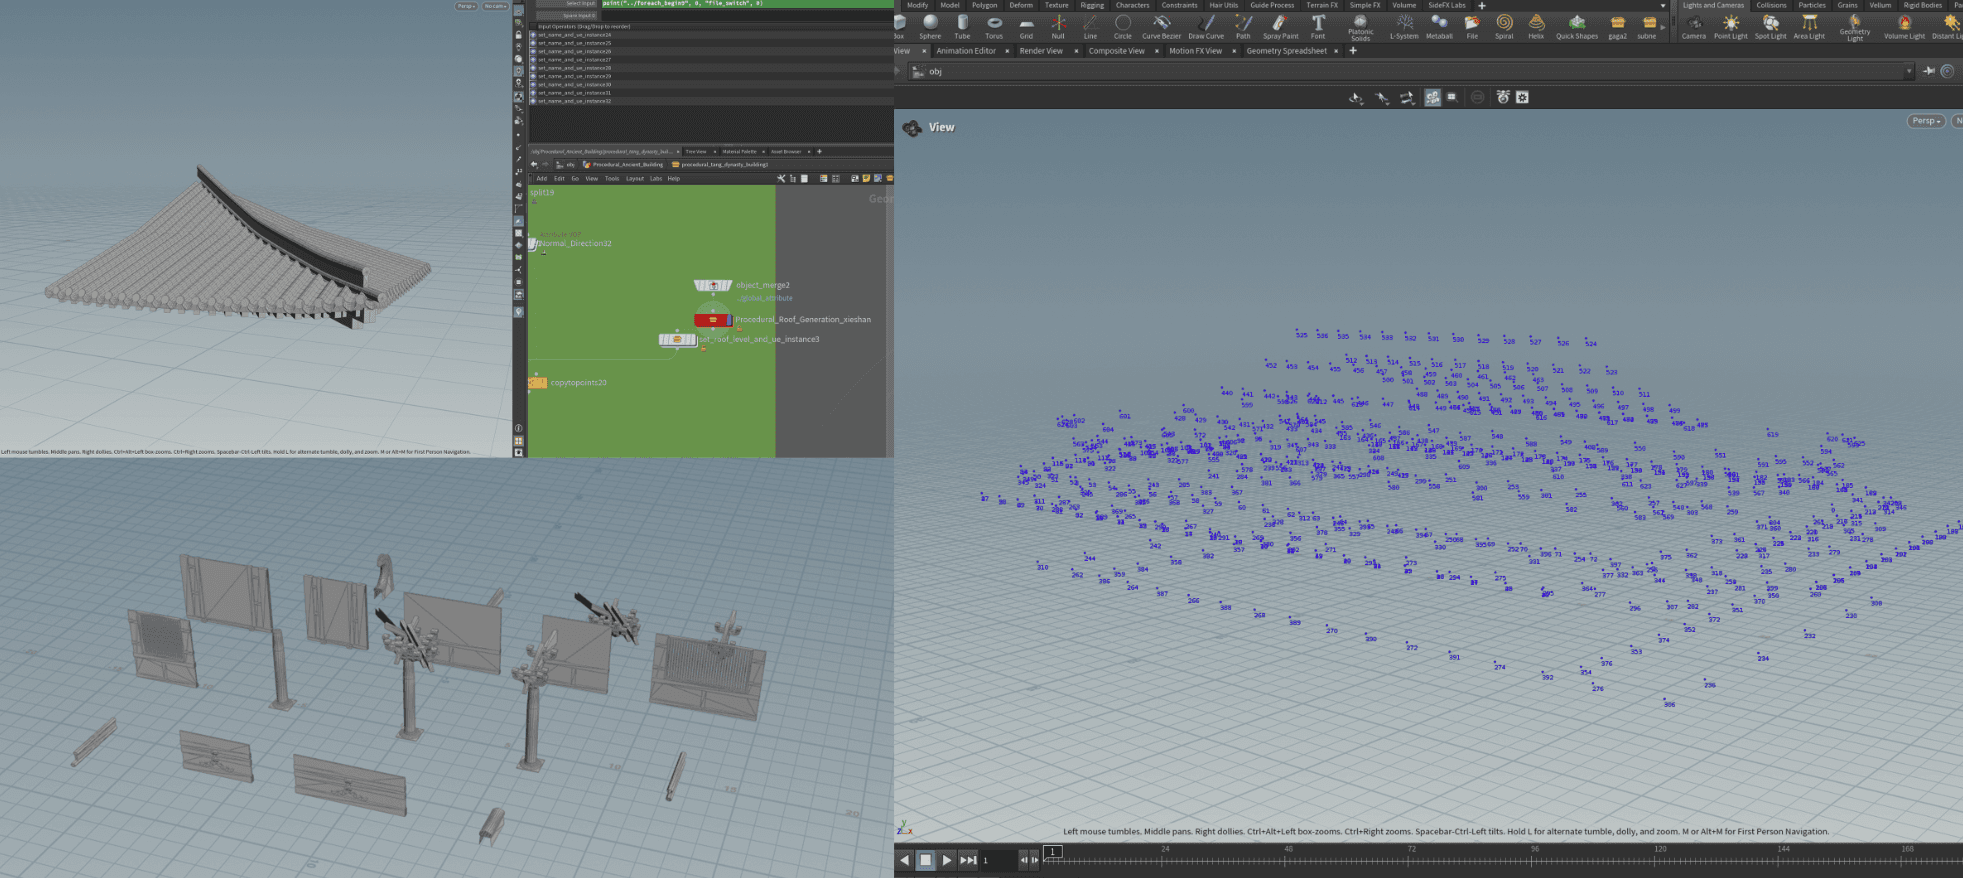Add a new shelf tab with plus
The height and width of the screenshot is (878, 1963).
pos(1482,5)
